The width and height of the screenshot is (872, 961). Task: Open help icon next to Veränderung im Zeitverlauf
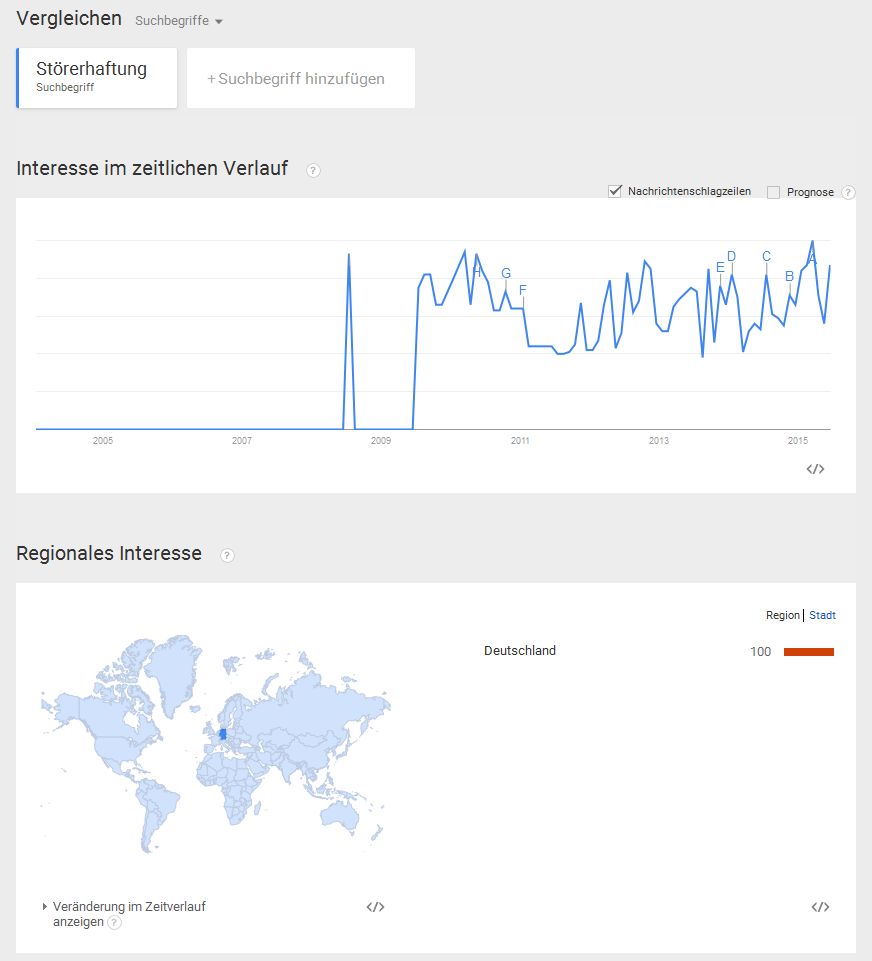tap(114, 922)
